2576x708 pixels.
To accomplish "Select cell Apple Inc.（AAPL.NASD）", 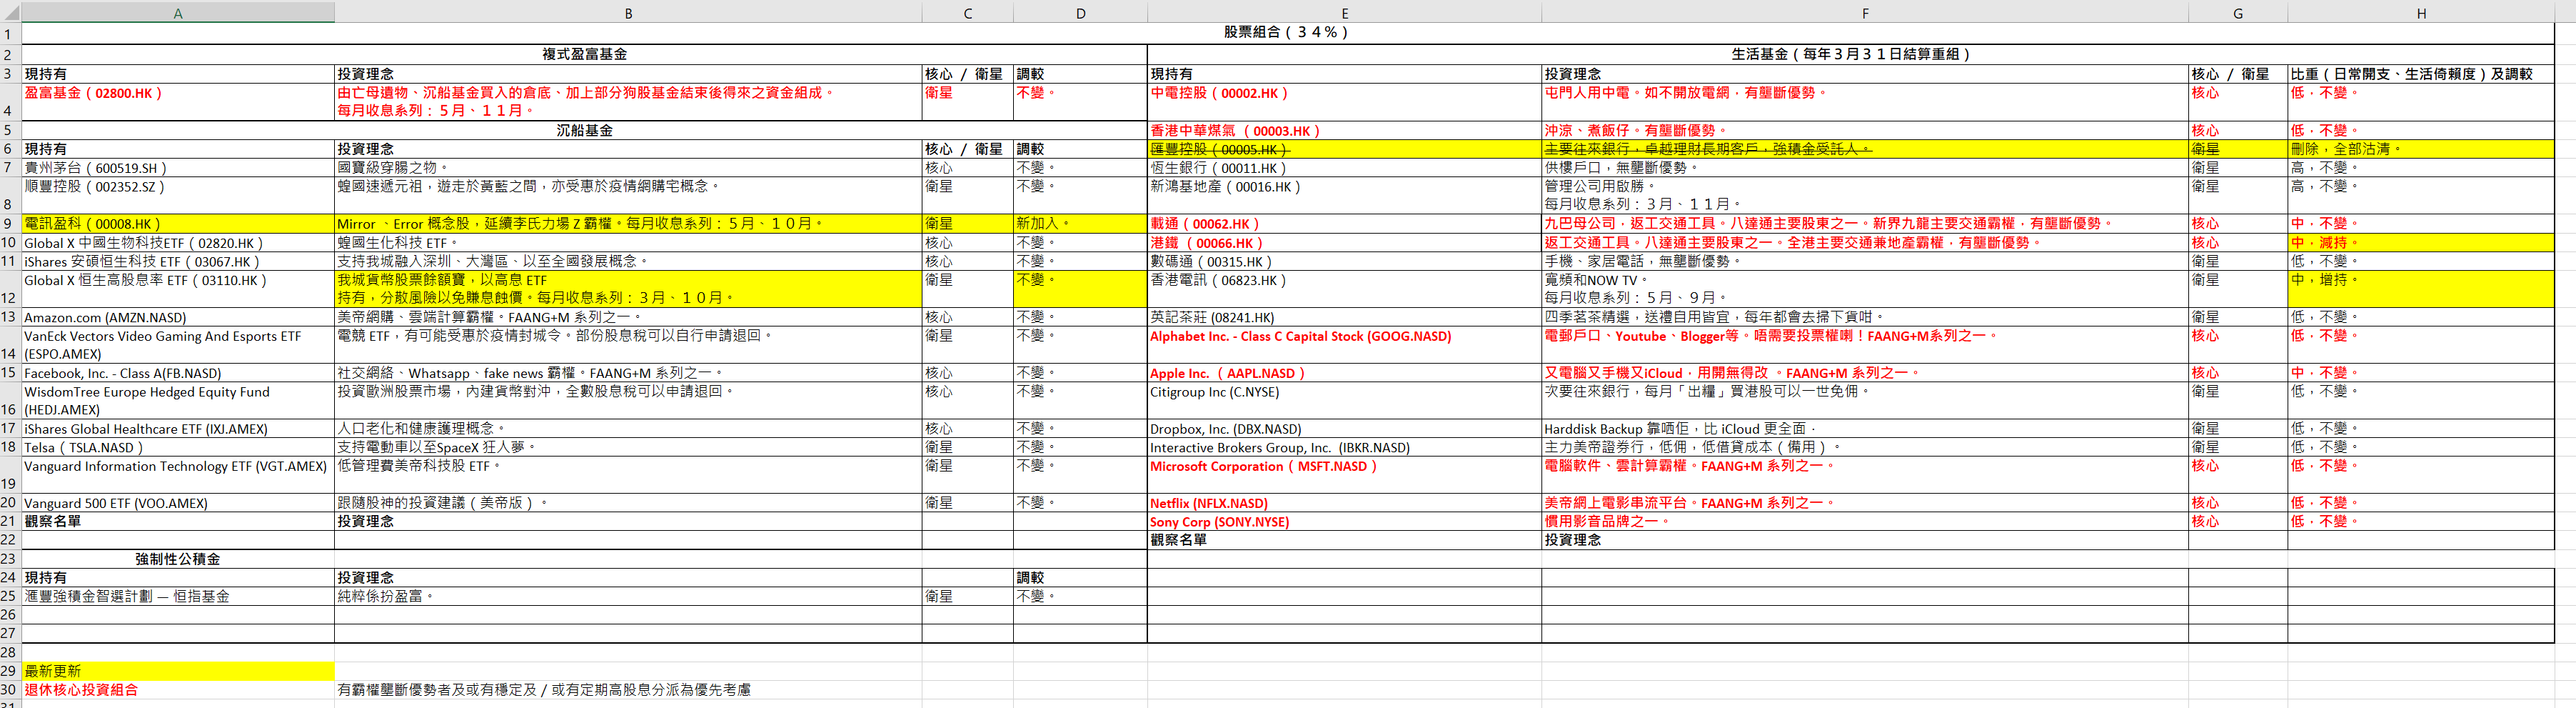I will pyautogui.click(x=1344, y=374).
